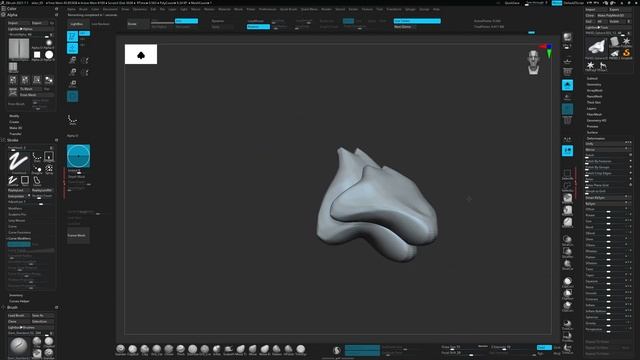This screenshot has height=360, width=640.
Task: Toggle Polish By Features circle switch
Action: click(x=631, y=161)
